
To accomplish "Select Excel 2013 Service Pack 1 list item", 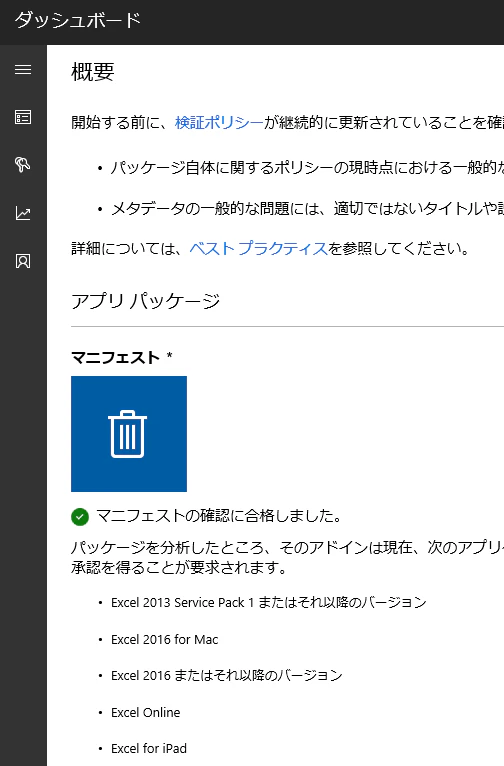I will (269, 602).
